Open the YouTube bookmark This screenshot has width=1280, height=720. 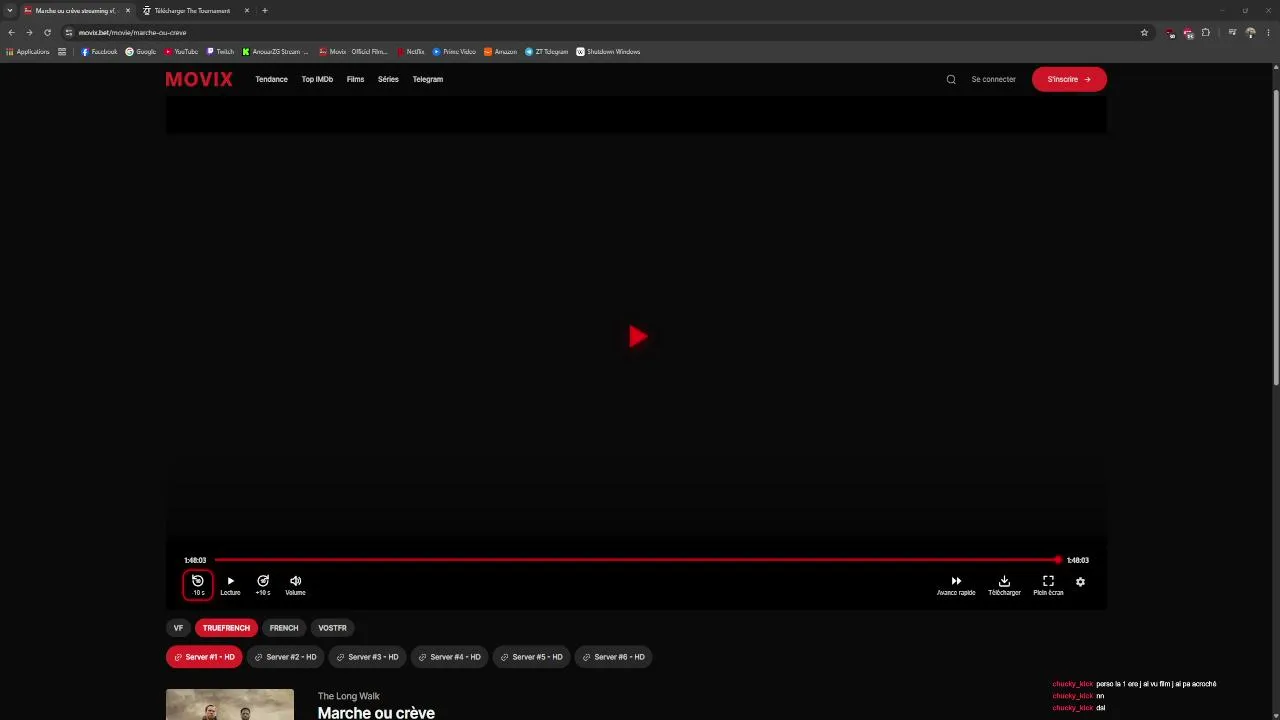(181, 52)
